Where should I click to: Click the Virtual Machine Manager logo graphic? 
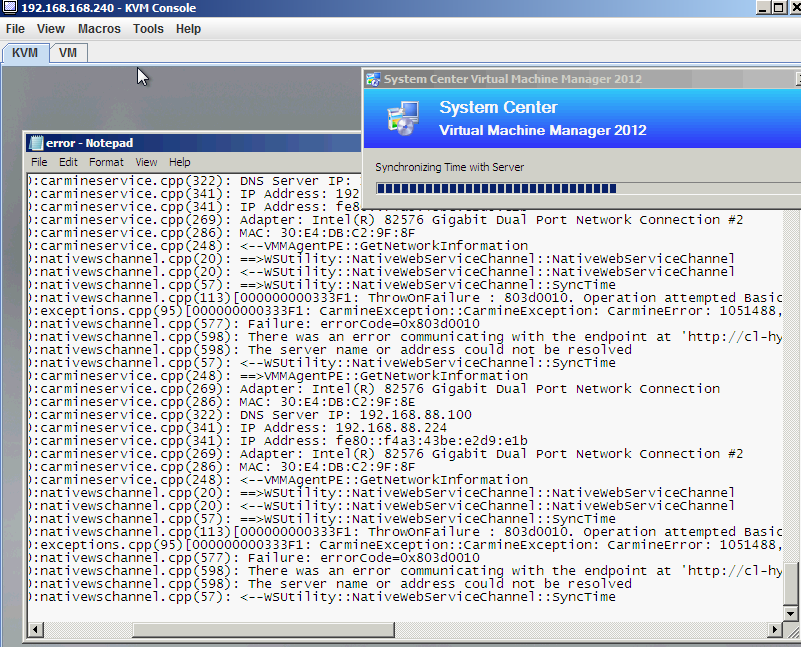(x=403, y=118)
